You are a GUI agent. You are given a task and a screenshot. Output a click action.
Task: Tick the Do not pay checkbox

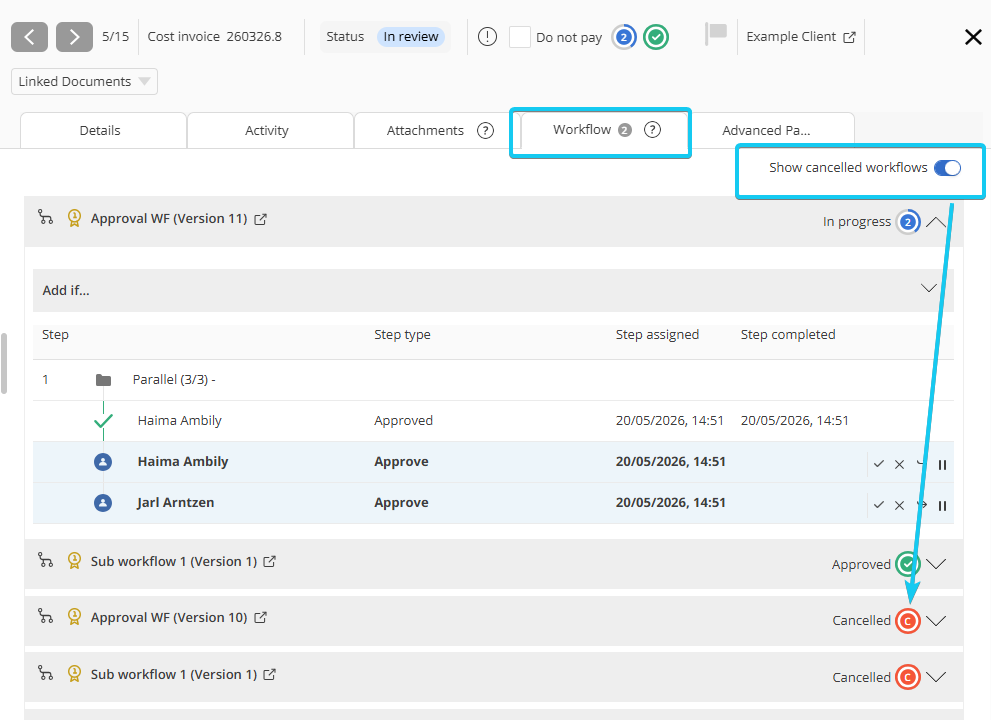(520, 37)
